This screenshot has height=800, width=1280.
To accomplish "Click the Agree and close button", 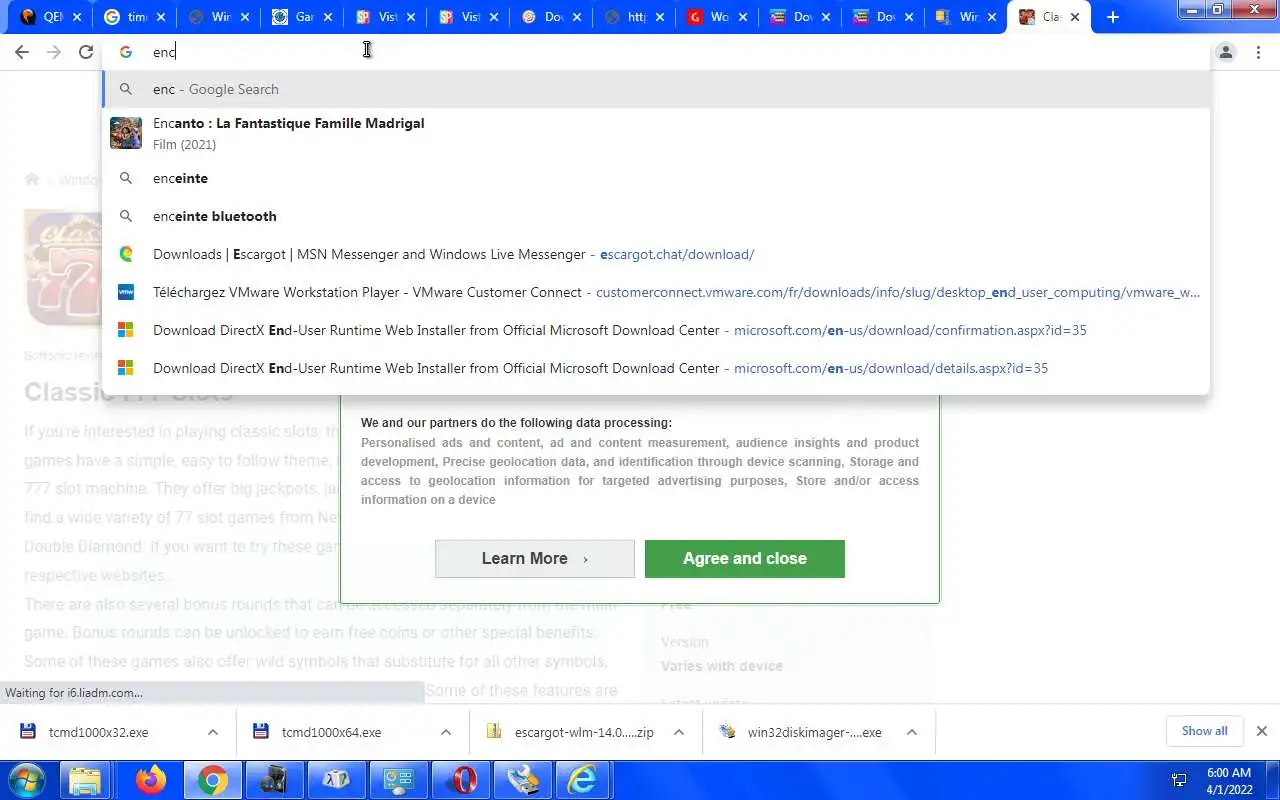I will 745,559.
